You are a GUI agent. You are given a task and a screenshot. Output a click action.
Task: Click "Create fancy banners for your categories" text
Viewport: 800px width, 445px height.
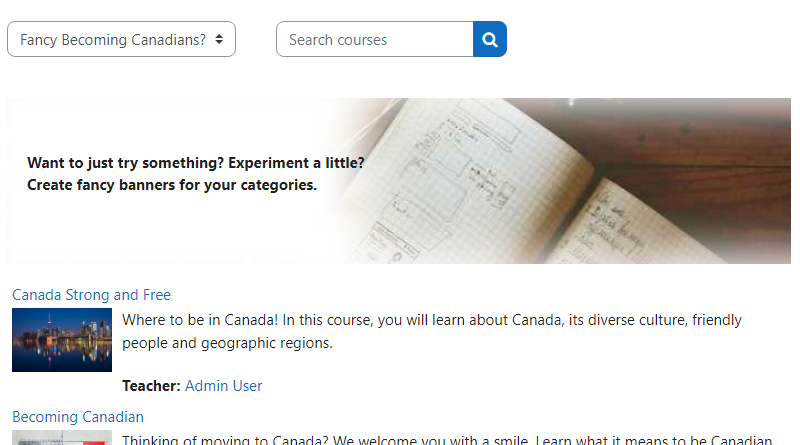coord(172,185)
